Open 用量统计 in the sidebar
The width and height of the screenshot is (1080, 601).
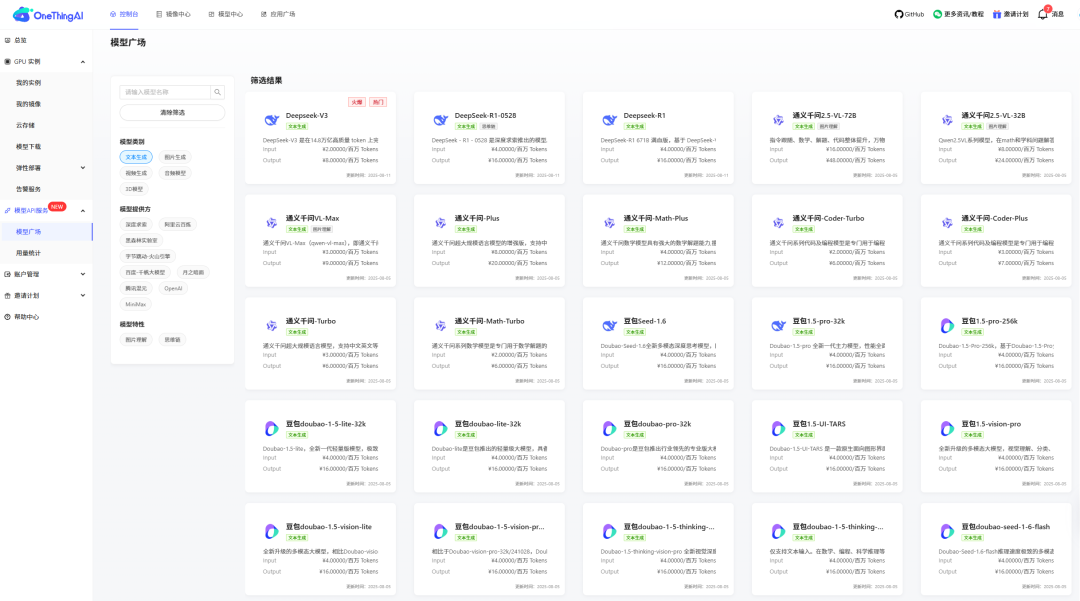click(28, 253)
